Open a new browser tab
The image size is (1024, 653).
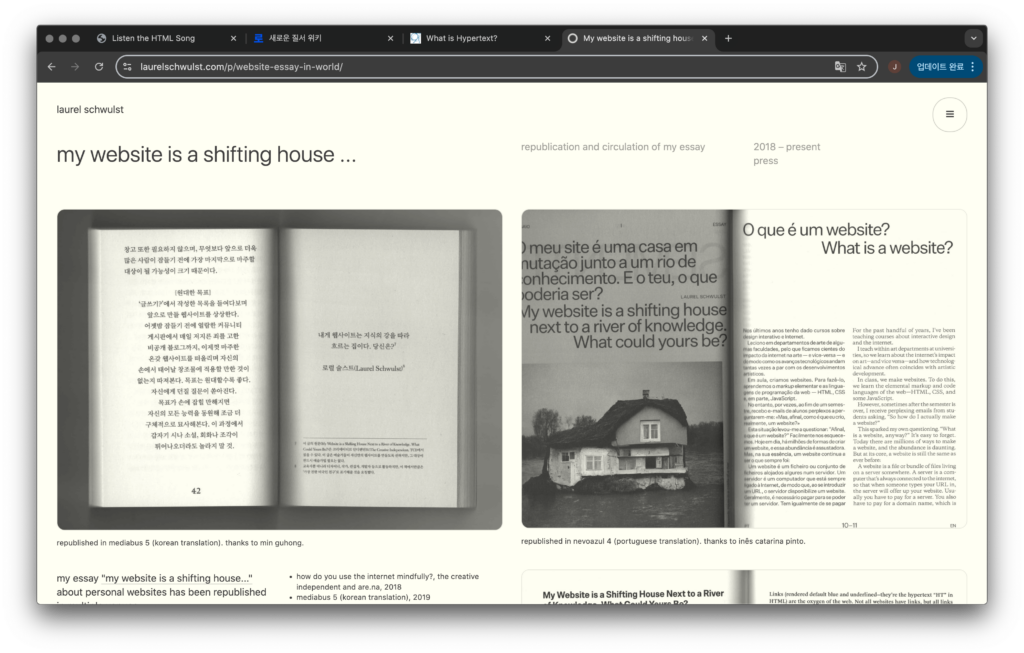point(728,38)
